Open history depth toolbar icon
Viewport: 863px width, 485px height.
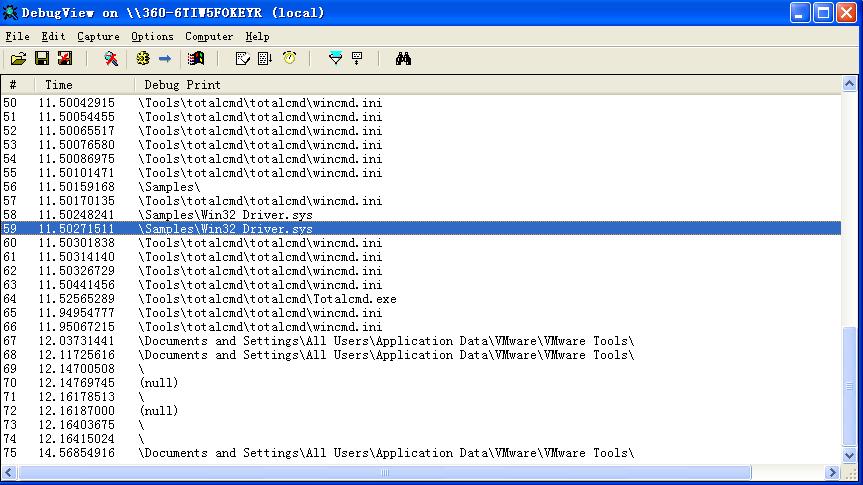(358, 58)
